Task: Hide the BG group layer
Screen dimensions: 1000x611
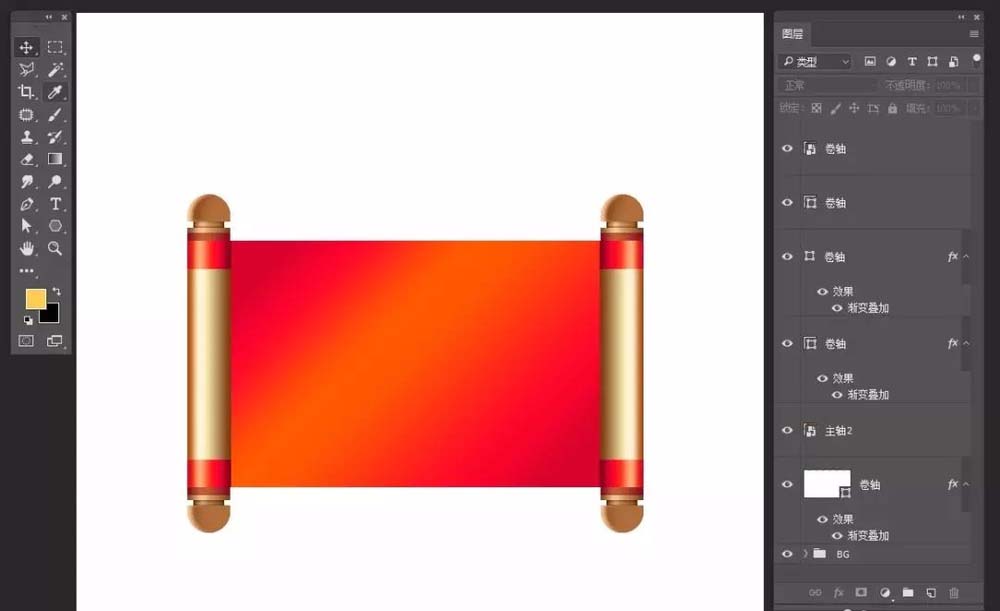Action: pos(787,553)
